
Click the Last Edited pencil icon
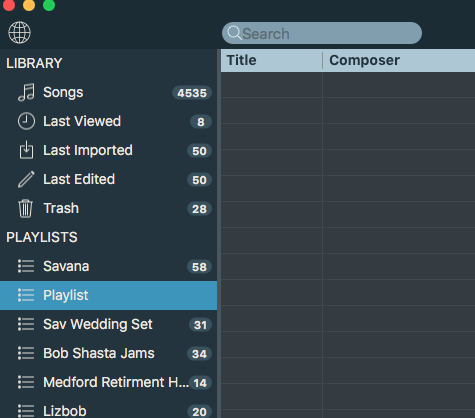pos(26,179)
